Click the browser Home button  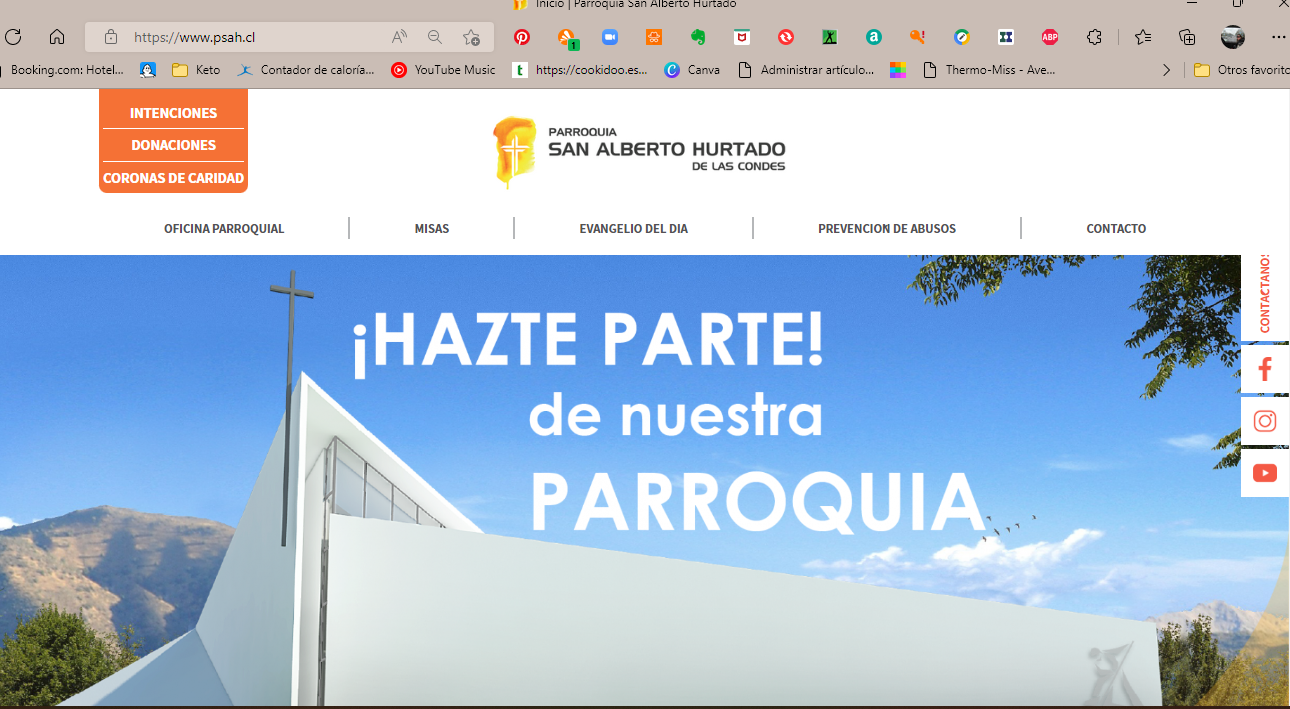pyautogui.click(x=57, y=37)
